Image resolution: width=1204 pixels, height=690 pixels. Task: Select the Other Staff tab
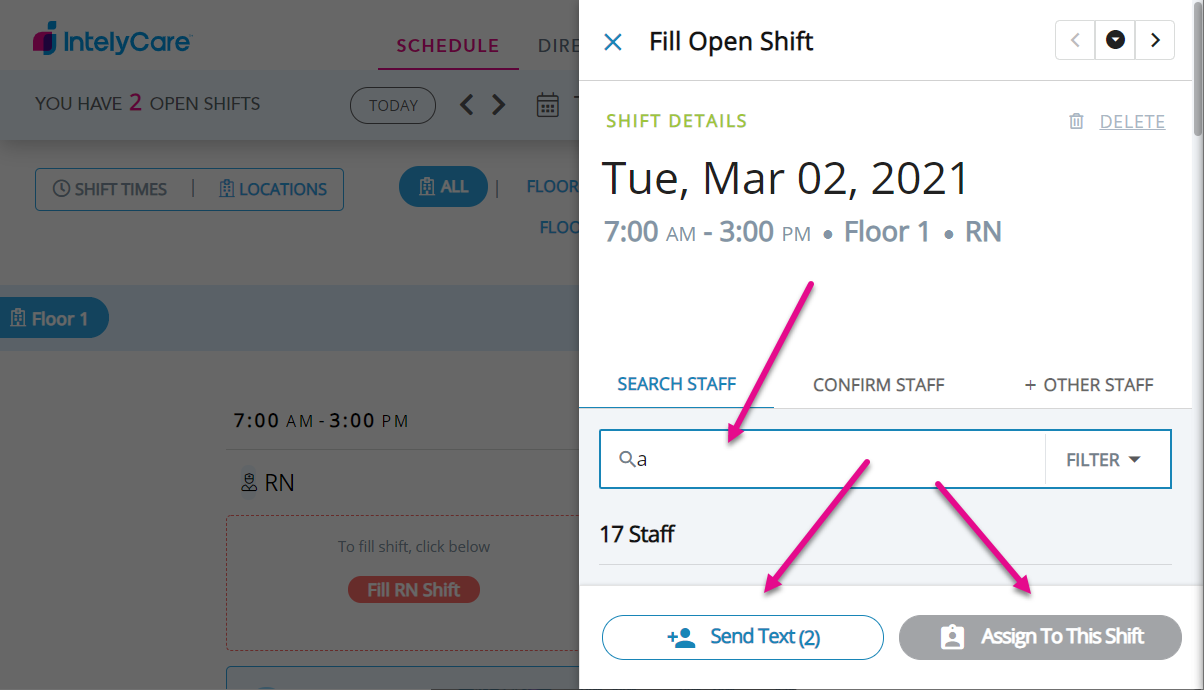(1089, 385)
